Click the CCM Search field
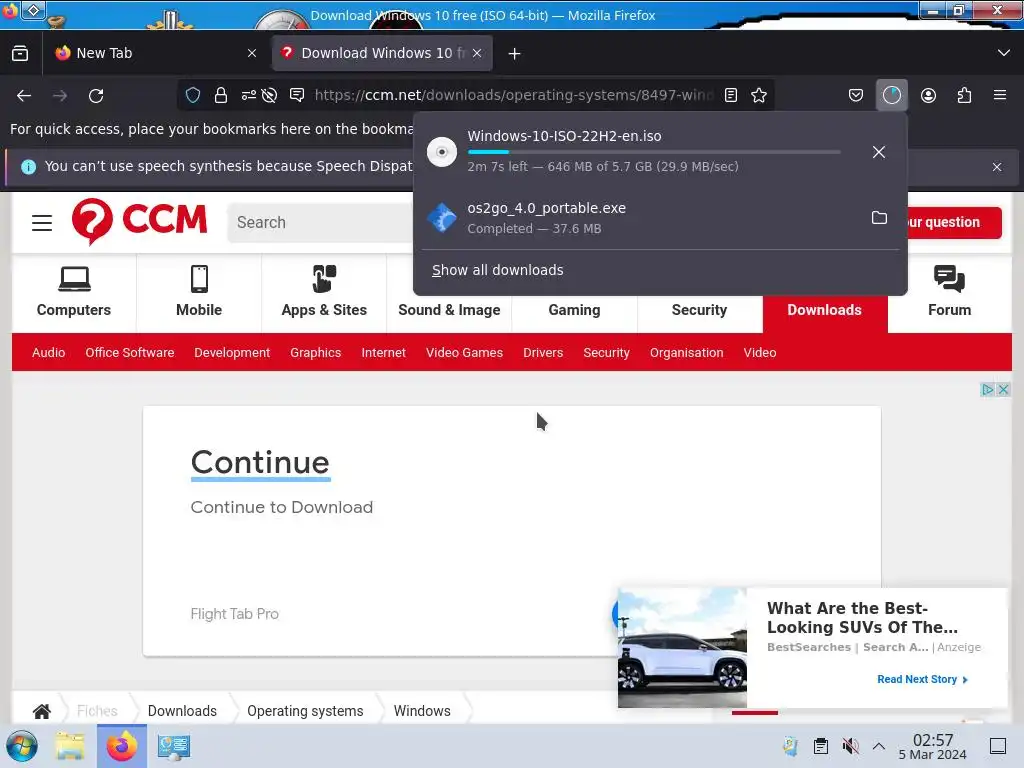Image resolution: width=1024 pixels, height=768 pixels. pyautogui.click(x=320, y=223)
